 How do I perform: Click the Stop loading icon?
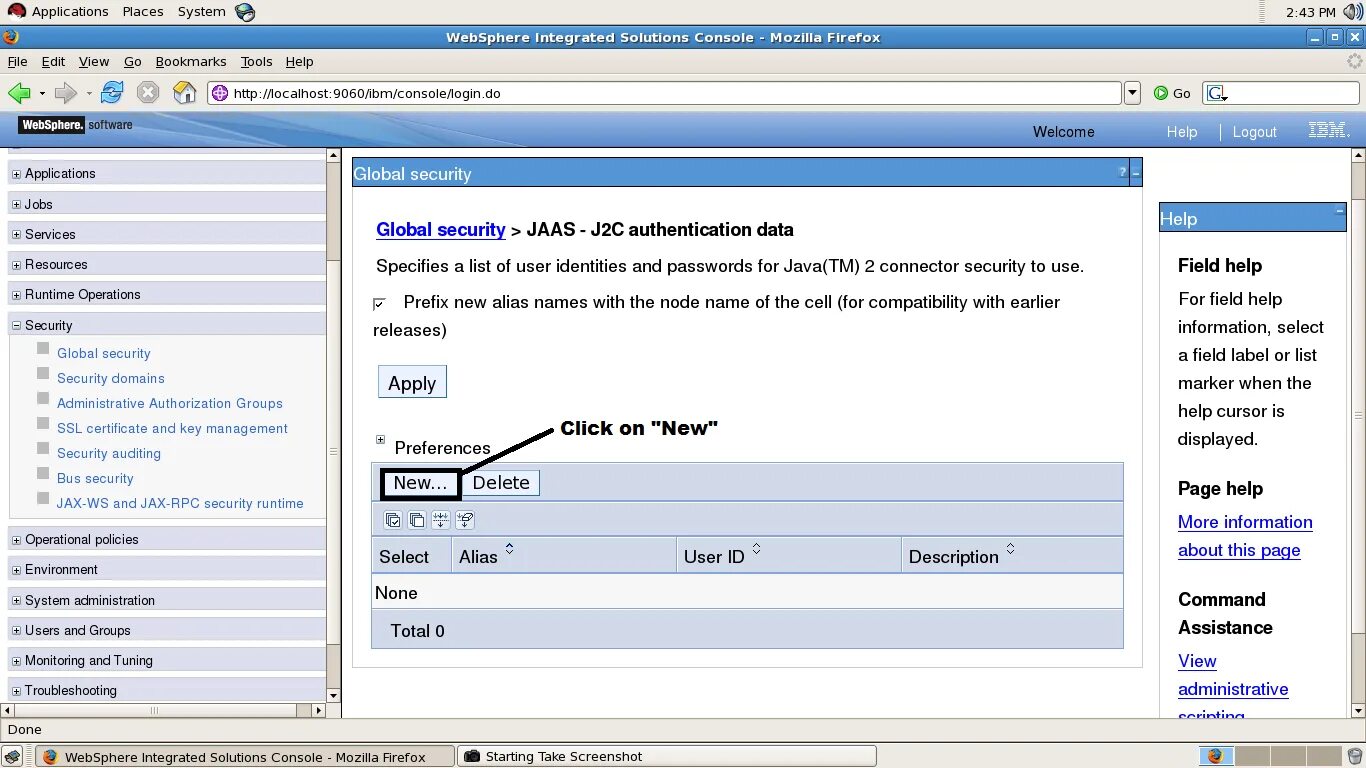[x=148, y=93]
